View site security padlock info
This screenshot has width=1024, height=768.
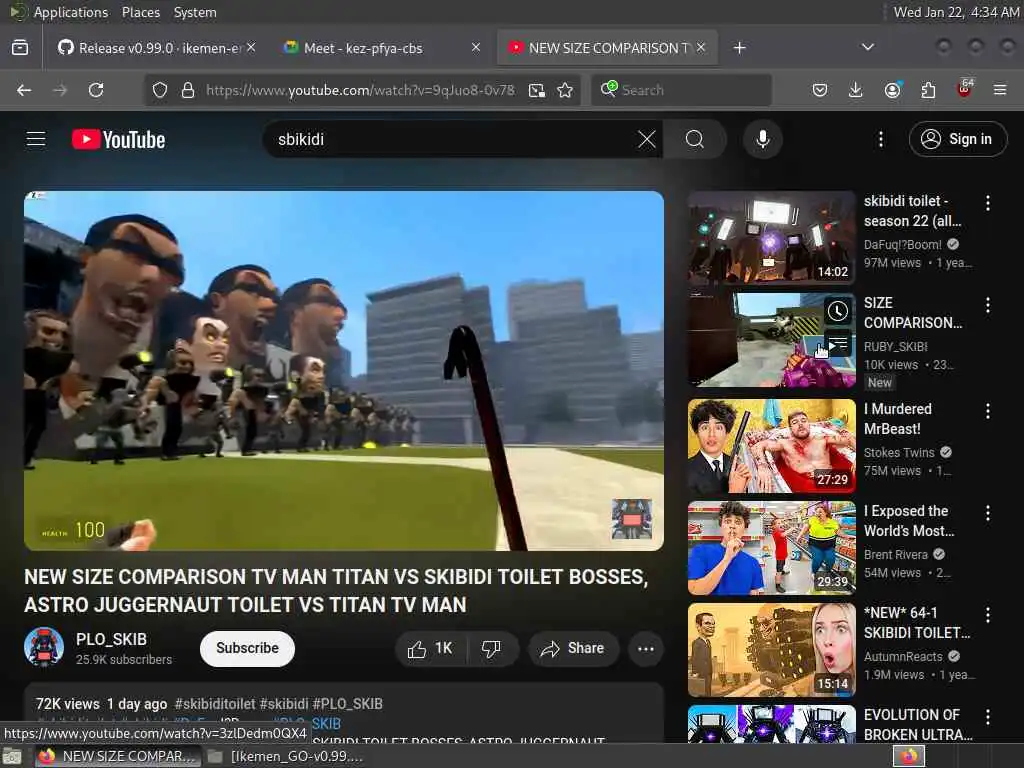pos(188,90)
